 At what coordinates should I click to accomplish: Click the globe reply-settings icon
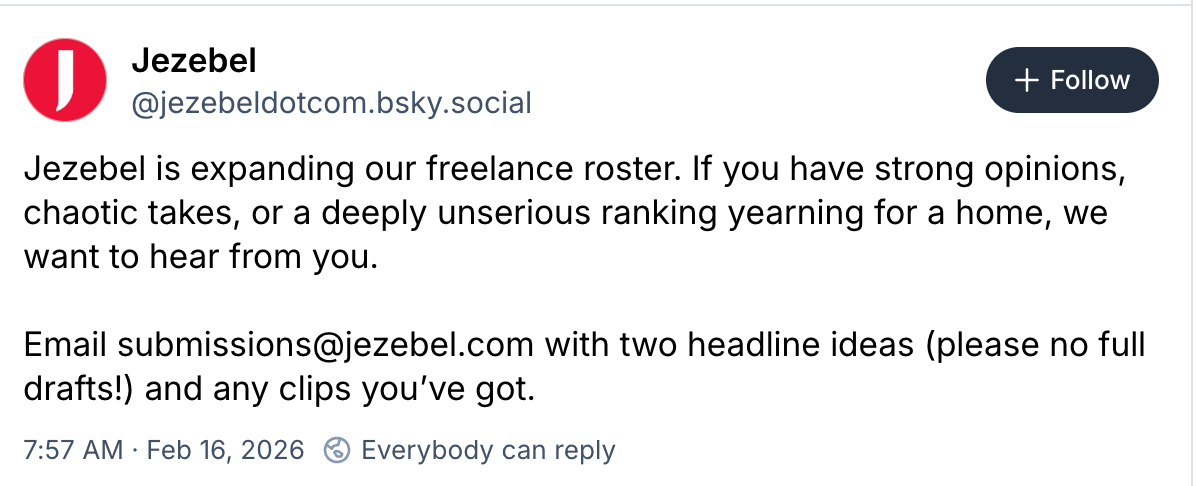click(x=337, y=450)
